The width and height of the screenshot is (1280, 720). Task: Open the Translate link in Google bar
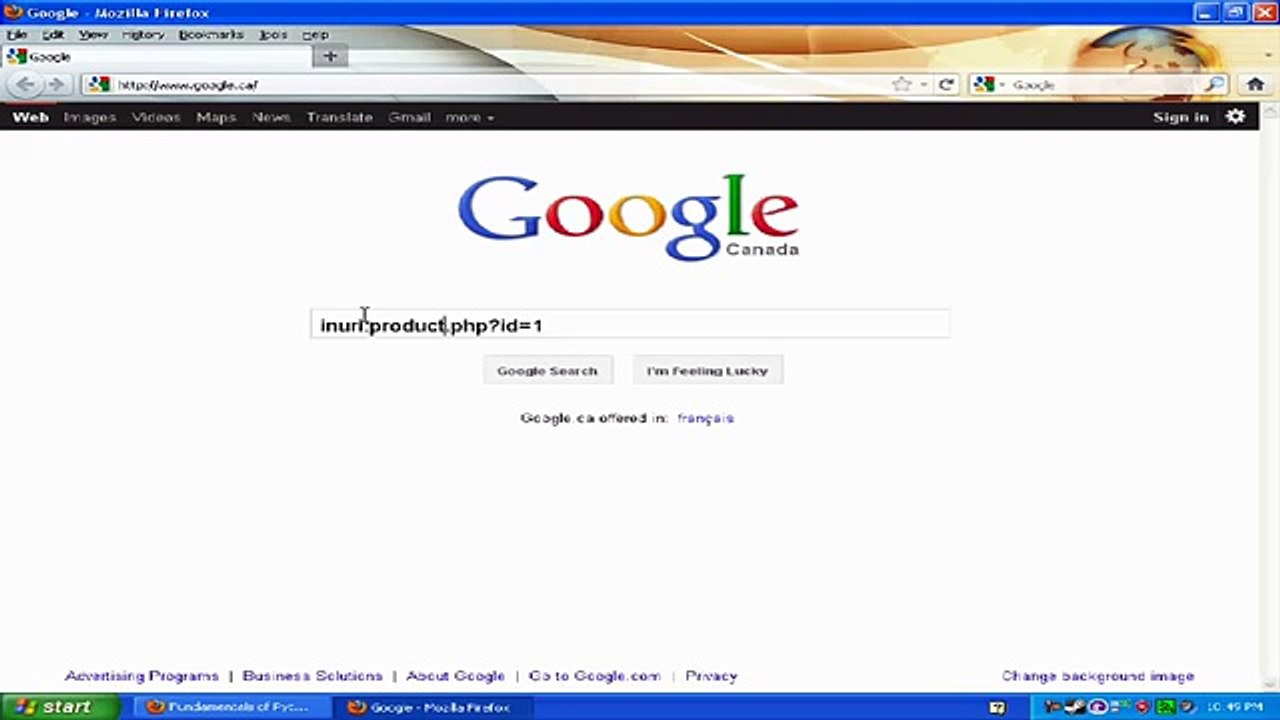coord(339,117)
